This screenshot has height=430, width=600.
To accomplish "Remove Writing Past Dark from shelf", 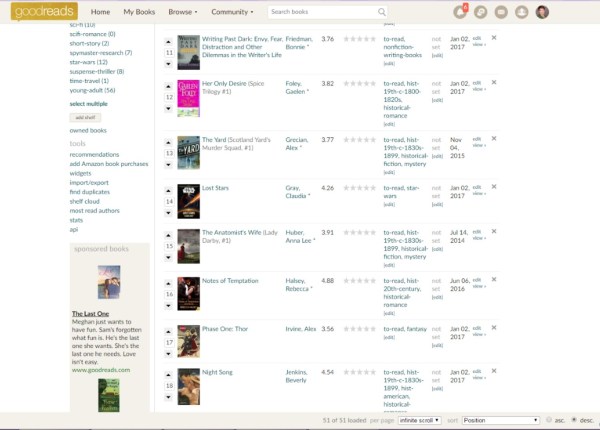I will pos(494,37).
